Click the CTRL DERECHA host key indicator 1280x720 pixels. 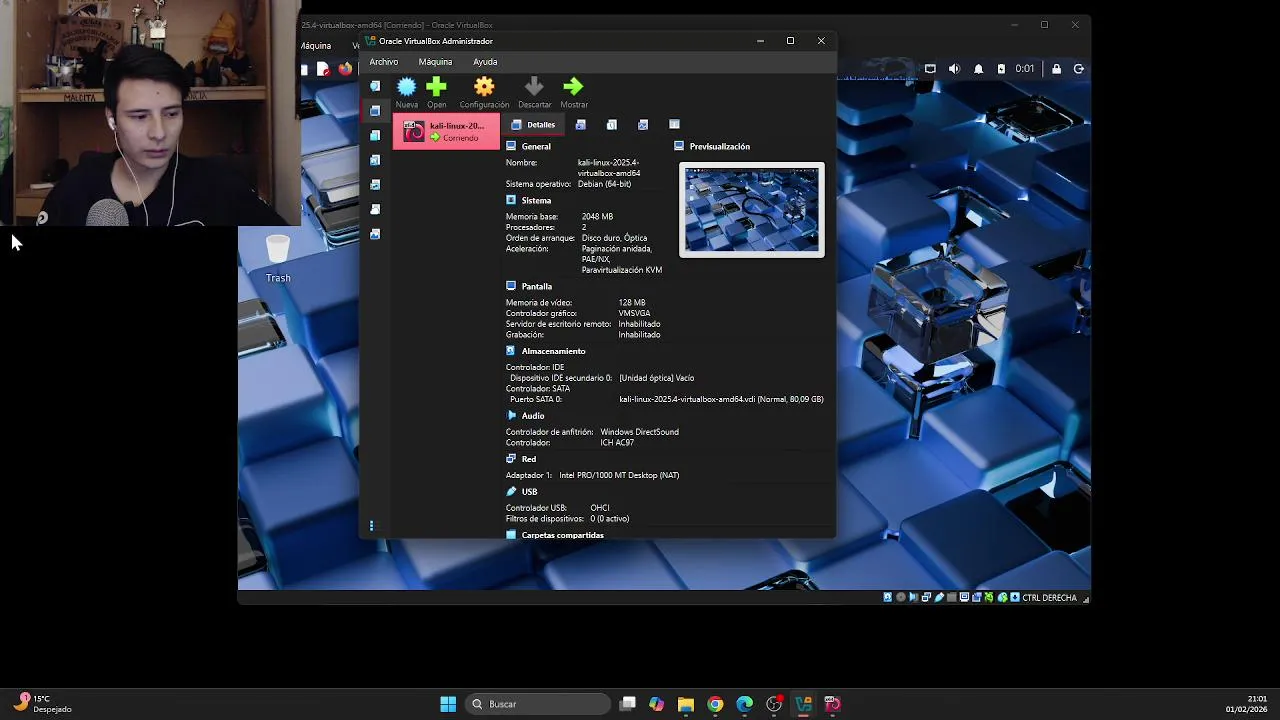click(x=1049, y=597)
